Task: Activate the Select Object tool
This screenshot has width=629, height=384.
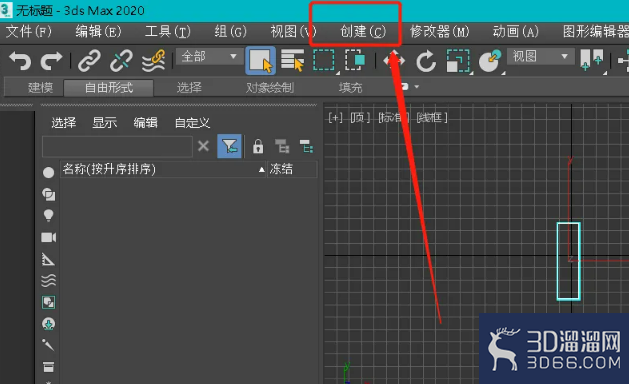Action: pos(260,61)
